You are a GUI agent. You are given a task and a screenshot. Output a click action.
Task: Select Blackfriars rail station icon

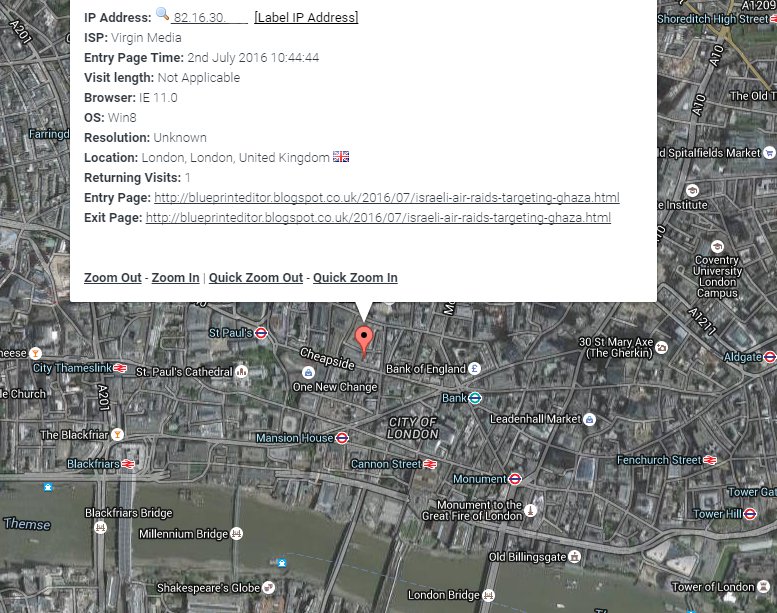click(x=128, y=464)
